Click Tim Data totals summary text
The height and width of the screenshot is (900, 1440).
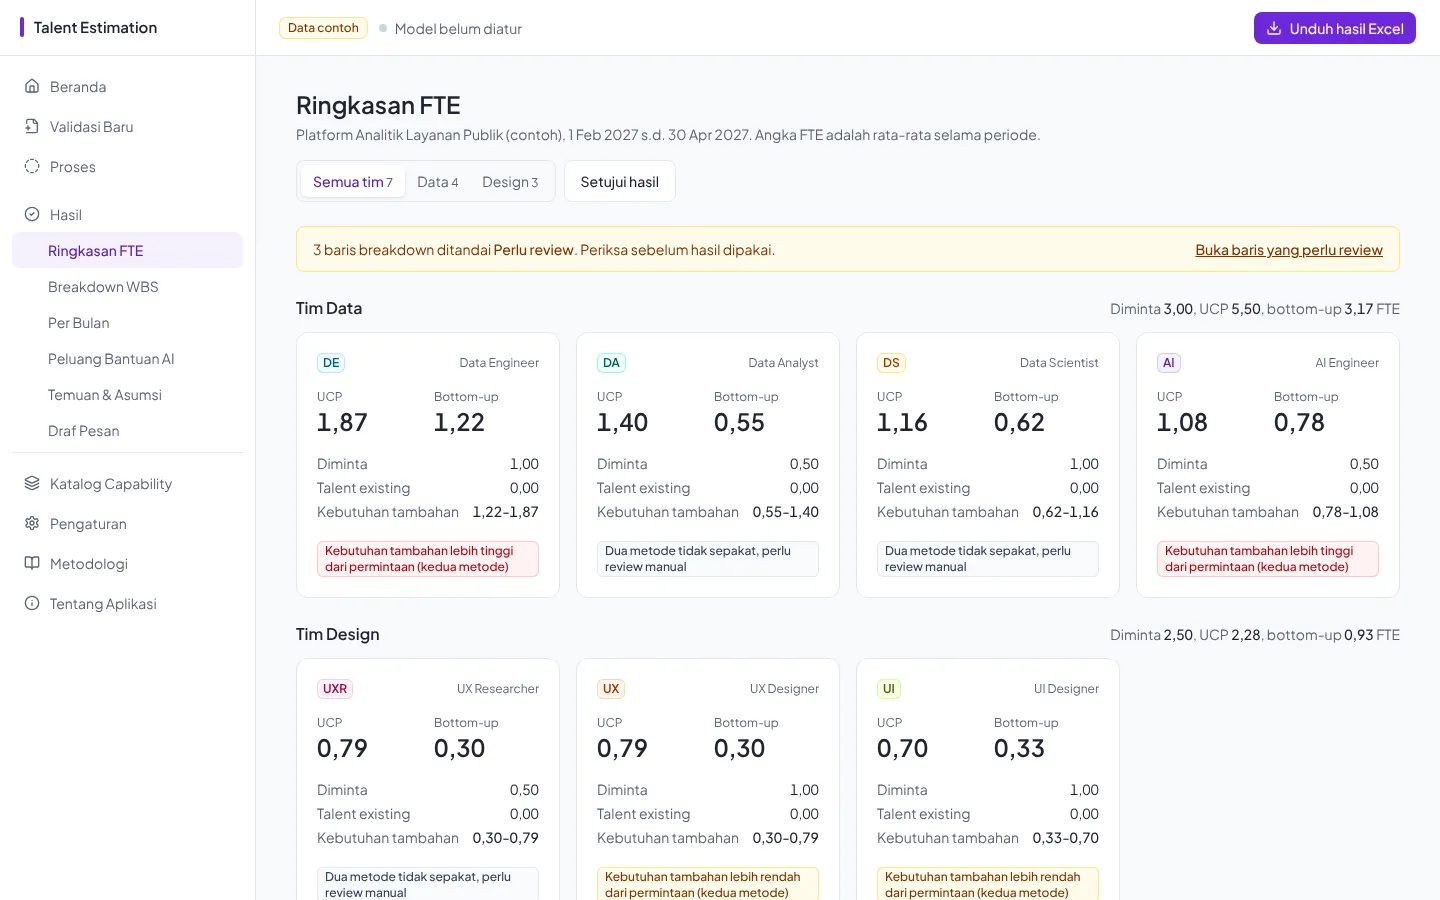(x=1255, y=309)
